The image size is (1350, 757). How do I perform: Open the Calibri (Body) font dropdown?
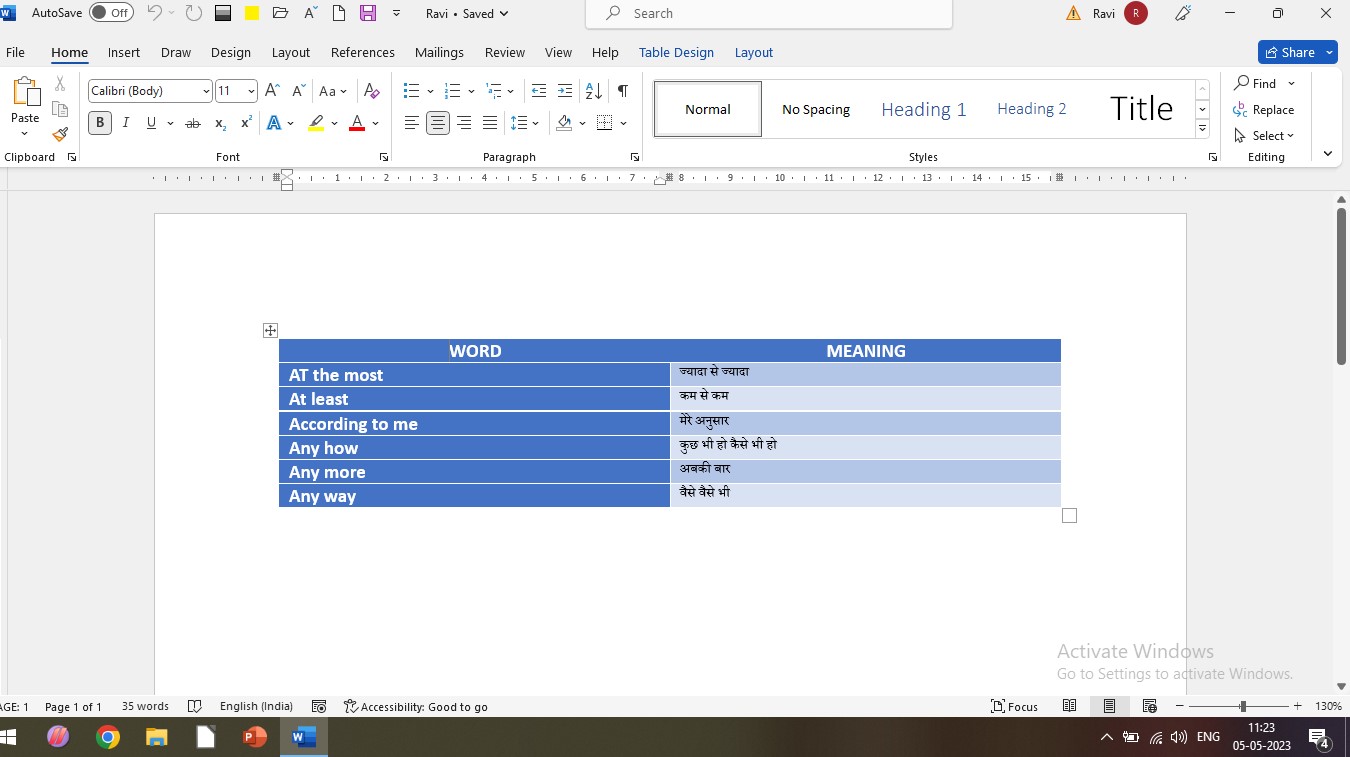pyautogui.click(x=150, y=91)
